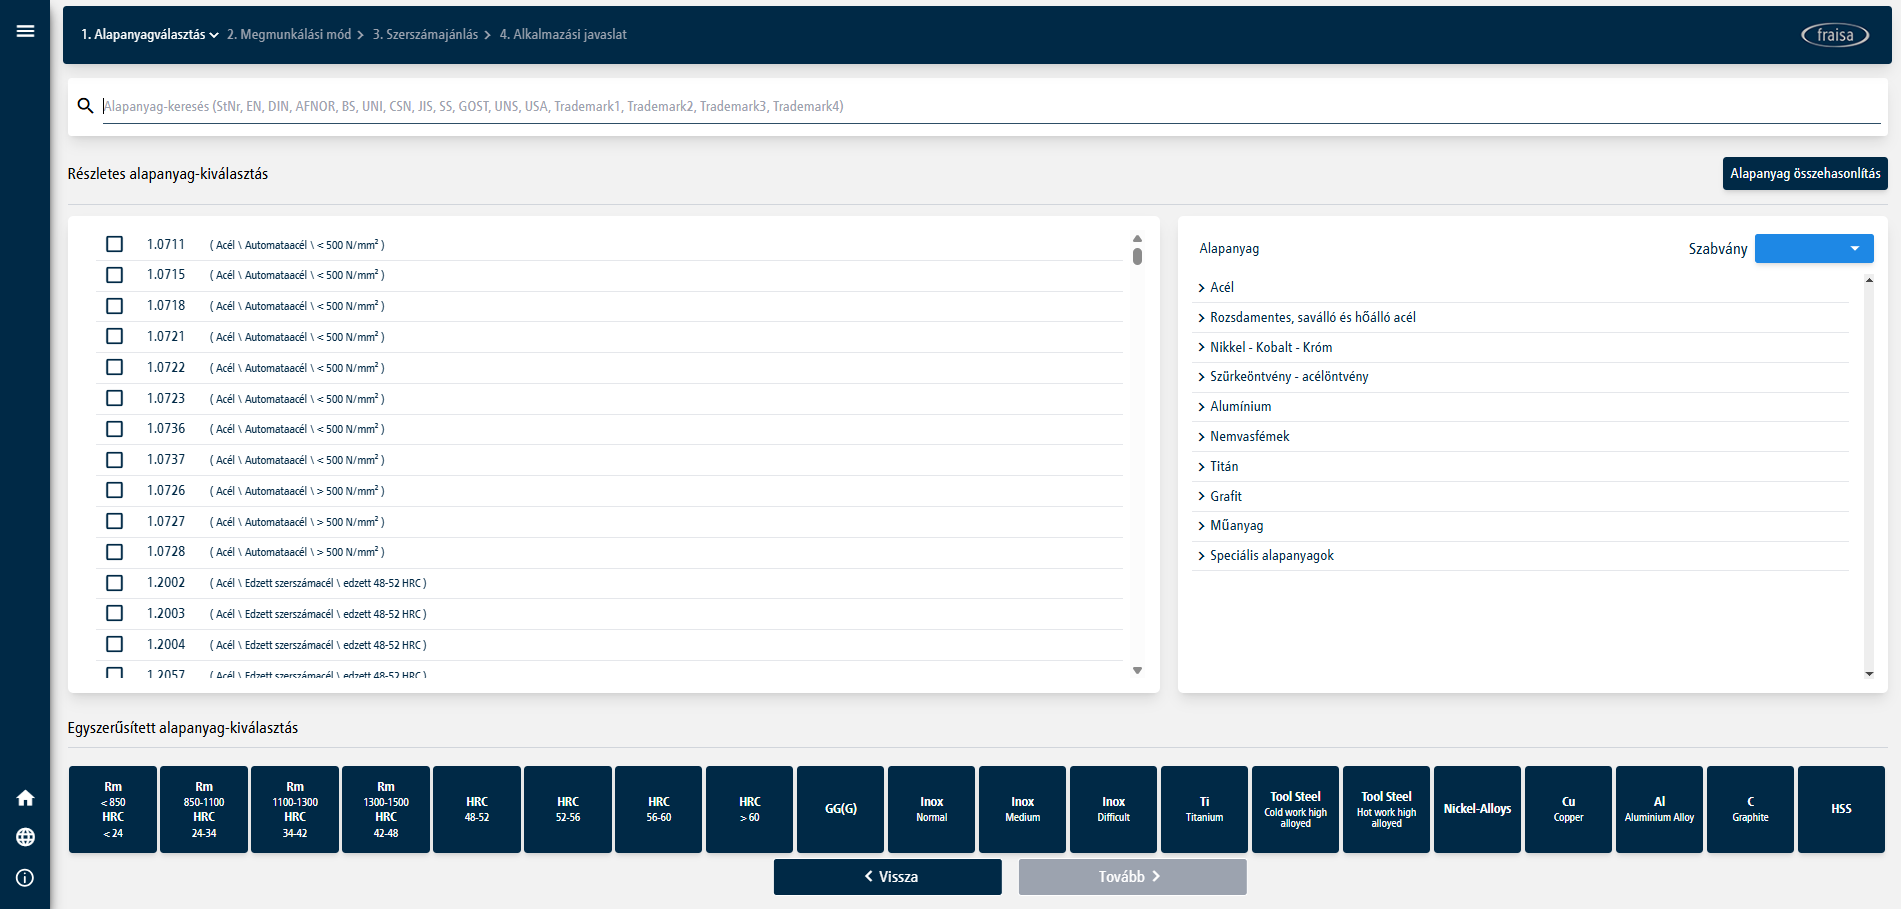Click the search magnifier icon
Image resolution: width=1901 pixels, height=909 pixels.
[x=85, y=105]
